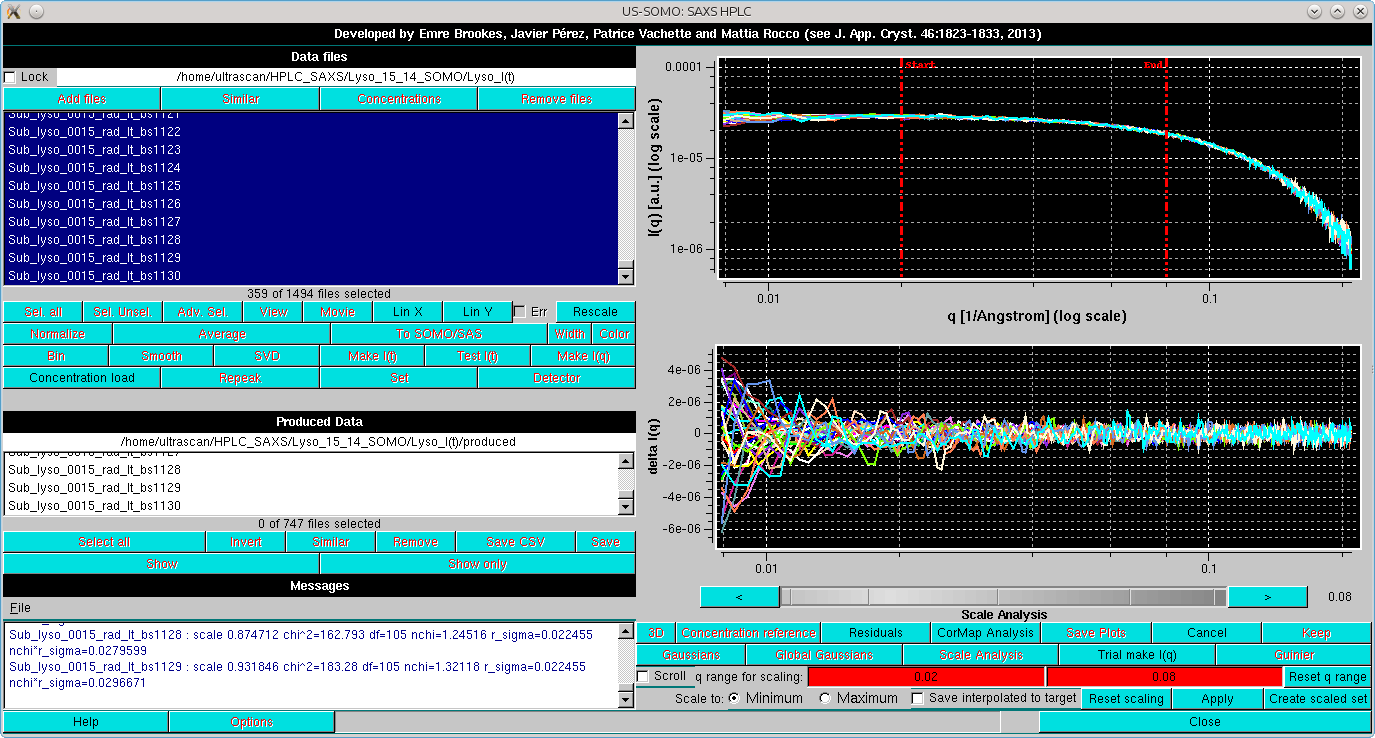
Task: Apply the current scaling
Action: [1217, 698]
